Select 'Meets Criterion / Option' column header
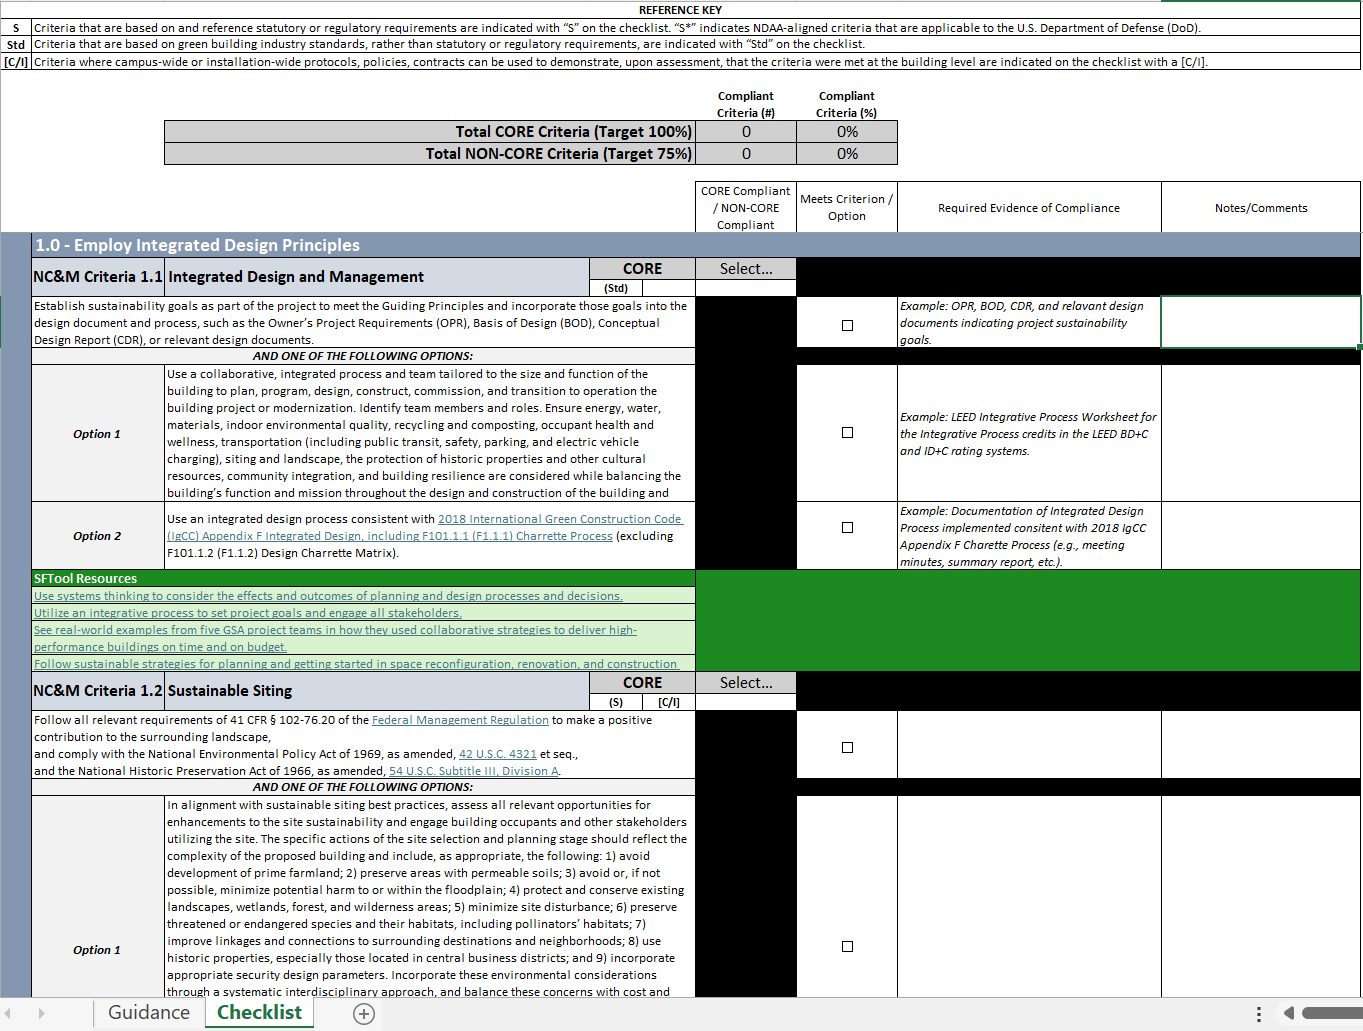 pos(847,208)
